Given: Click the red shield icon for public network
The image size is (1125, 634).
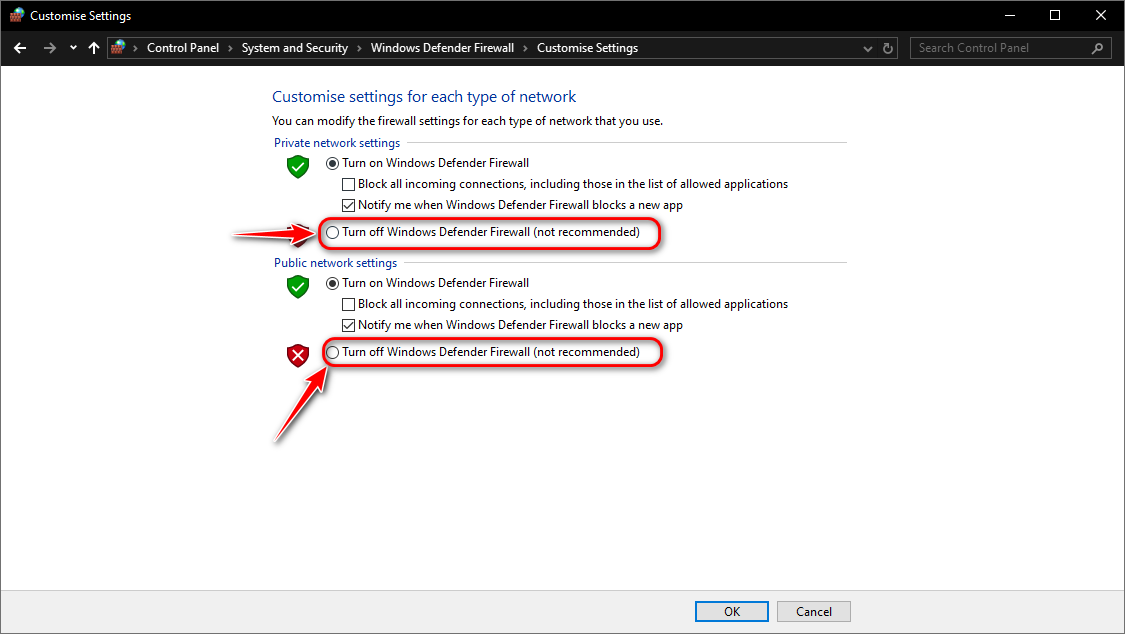Looking at the screenshot, I should [x=297, y=355].
